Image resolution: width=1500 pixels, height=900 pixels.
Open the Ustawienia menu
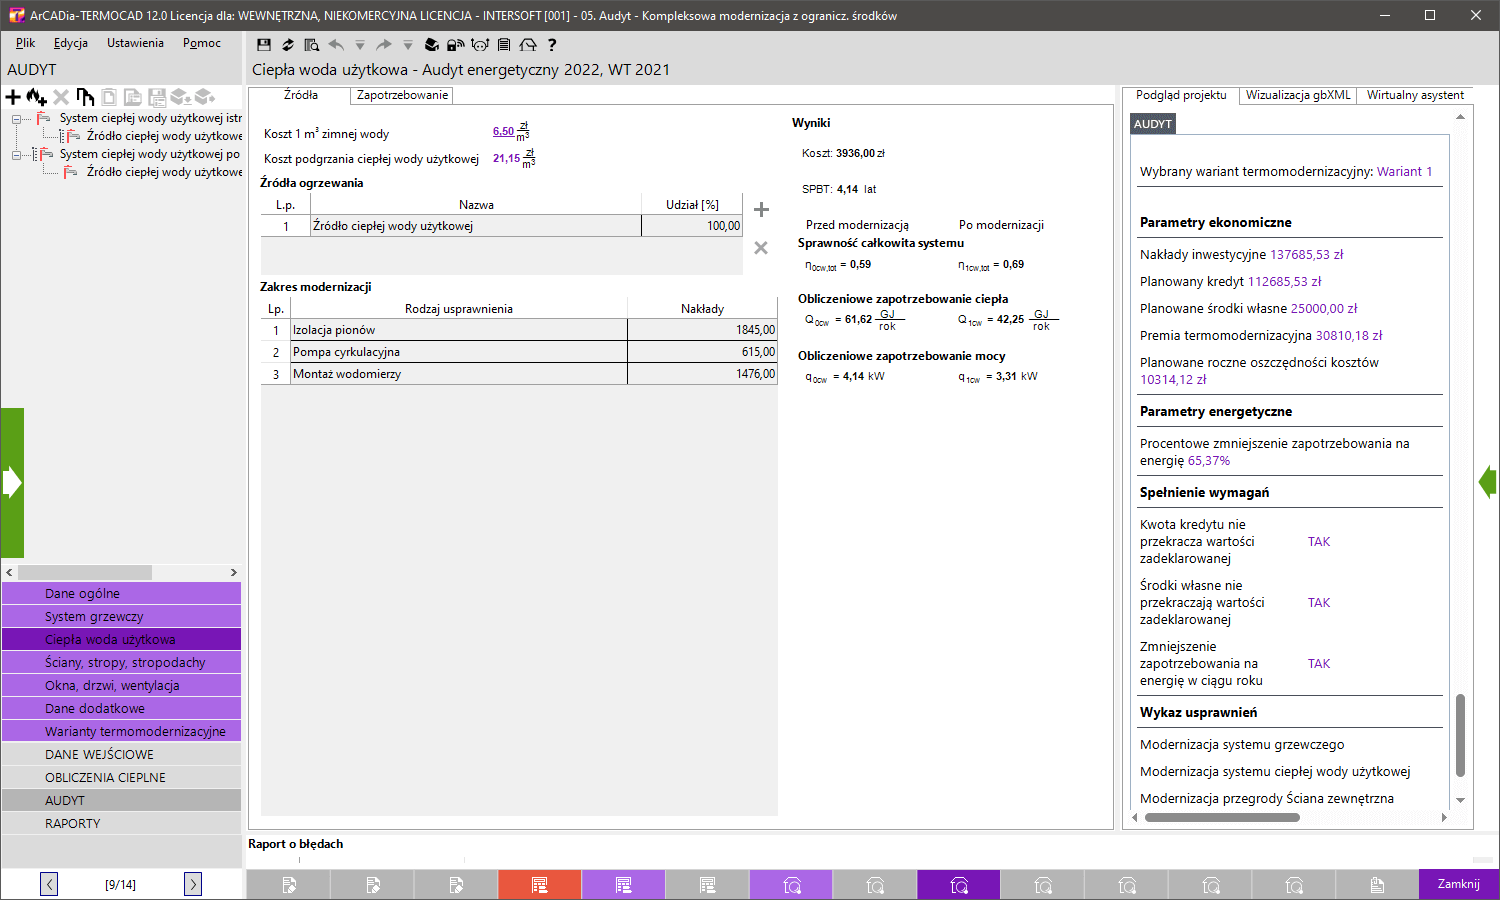pyautogui.click(x=135, y=43)
